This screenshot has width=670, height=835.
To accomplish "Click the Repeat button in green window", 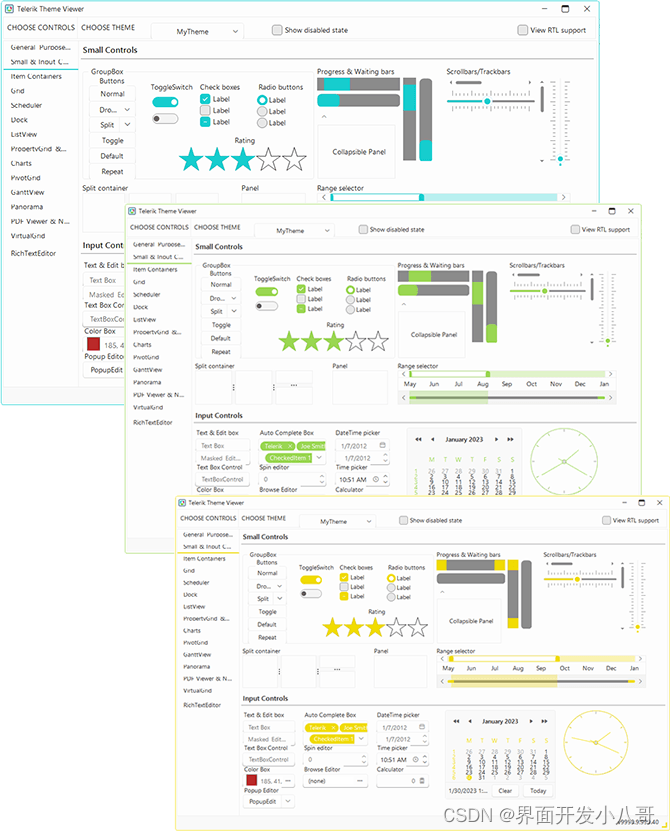I will click(x=221, y=351).
